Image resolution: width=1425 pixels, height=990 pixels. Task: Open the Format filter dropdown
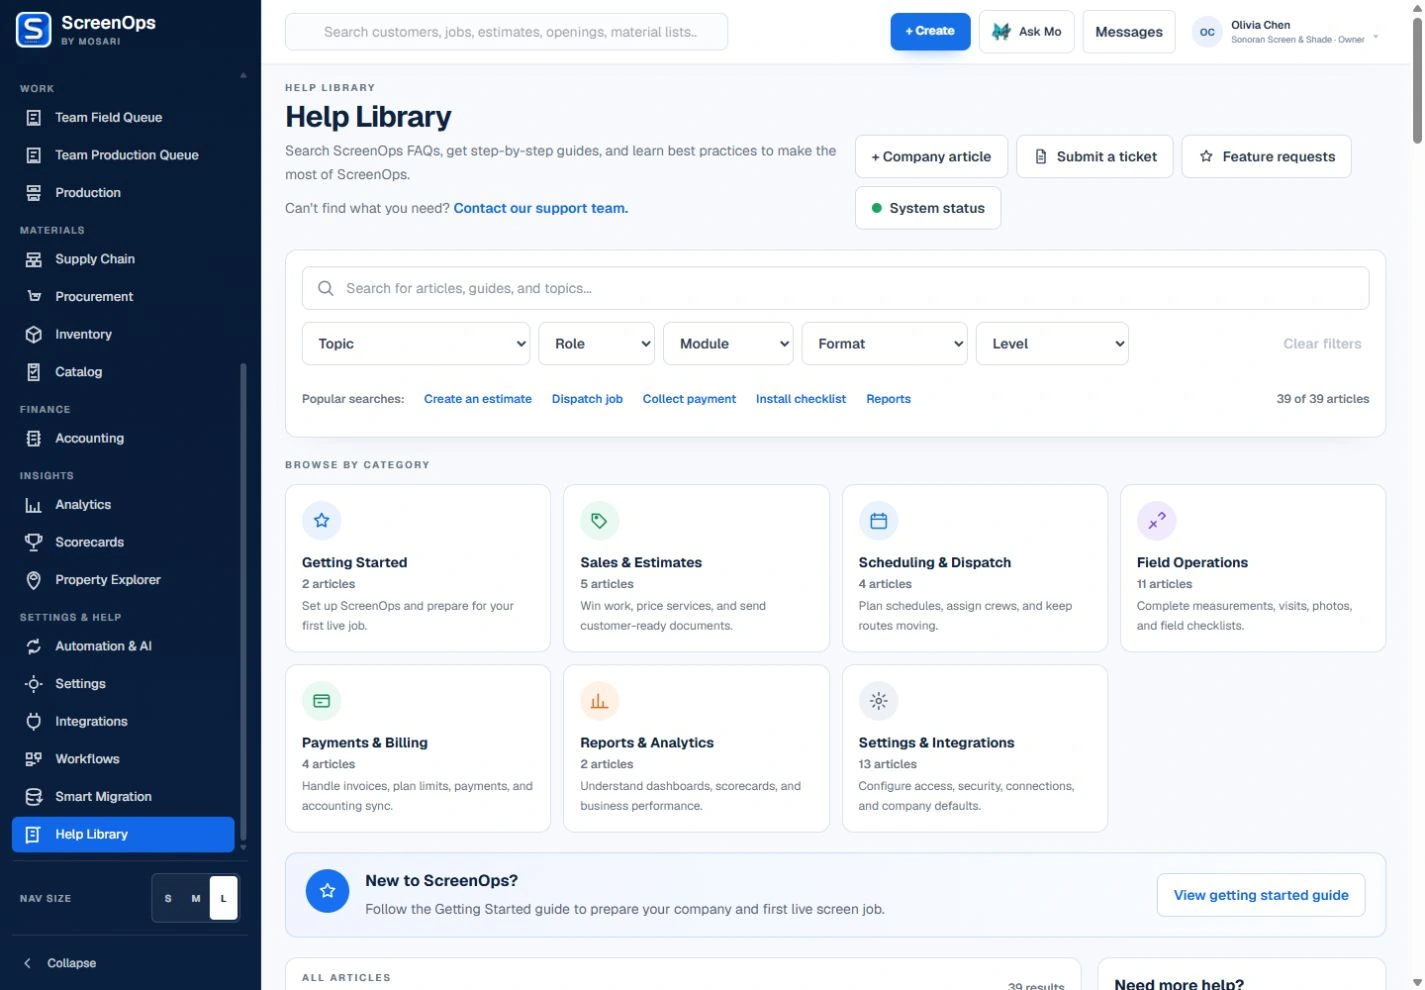(885, 344)
